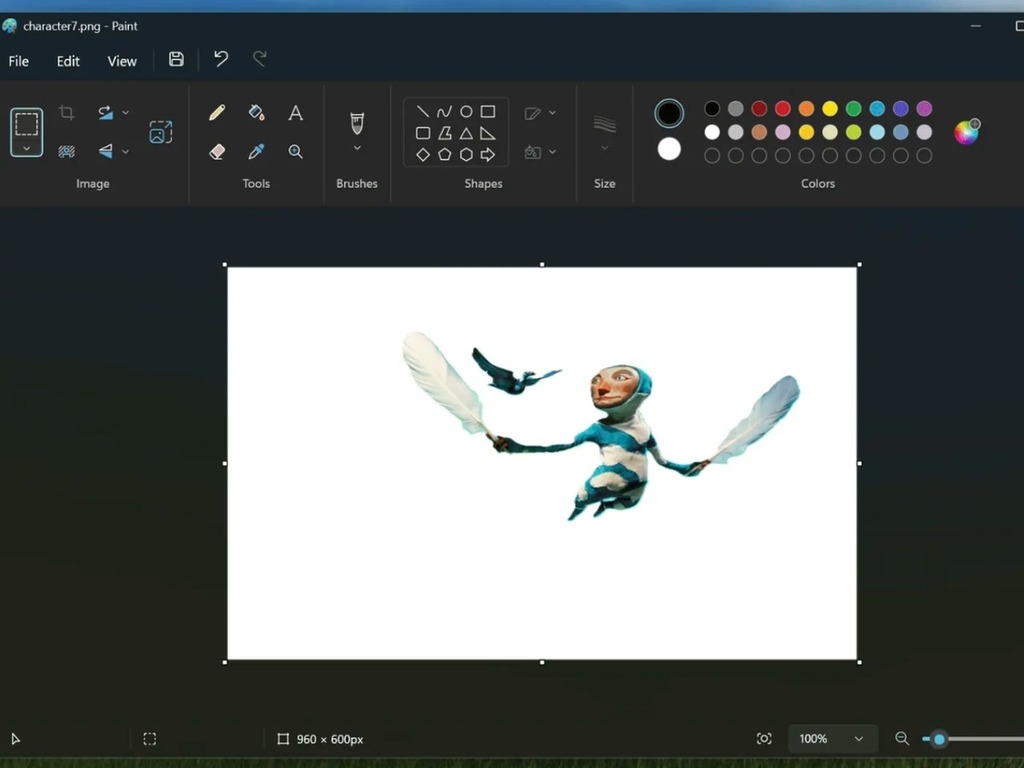Choose the Curve shape
1024x768 pixels.
pyautogui.click(x=444, y=112)
